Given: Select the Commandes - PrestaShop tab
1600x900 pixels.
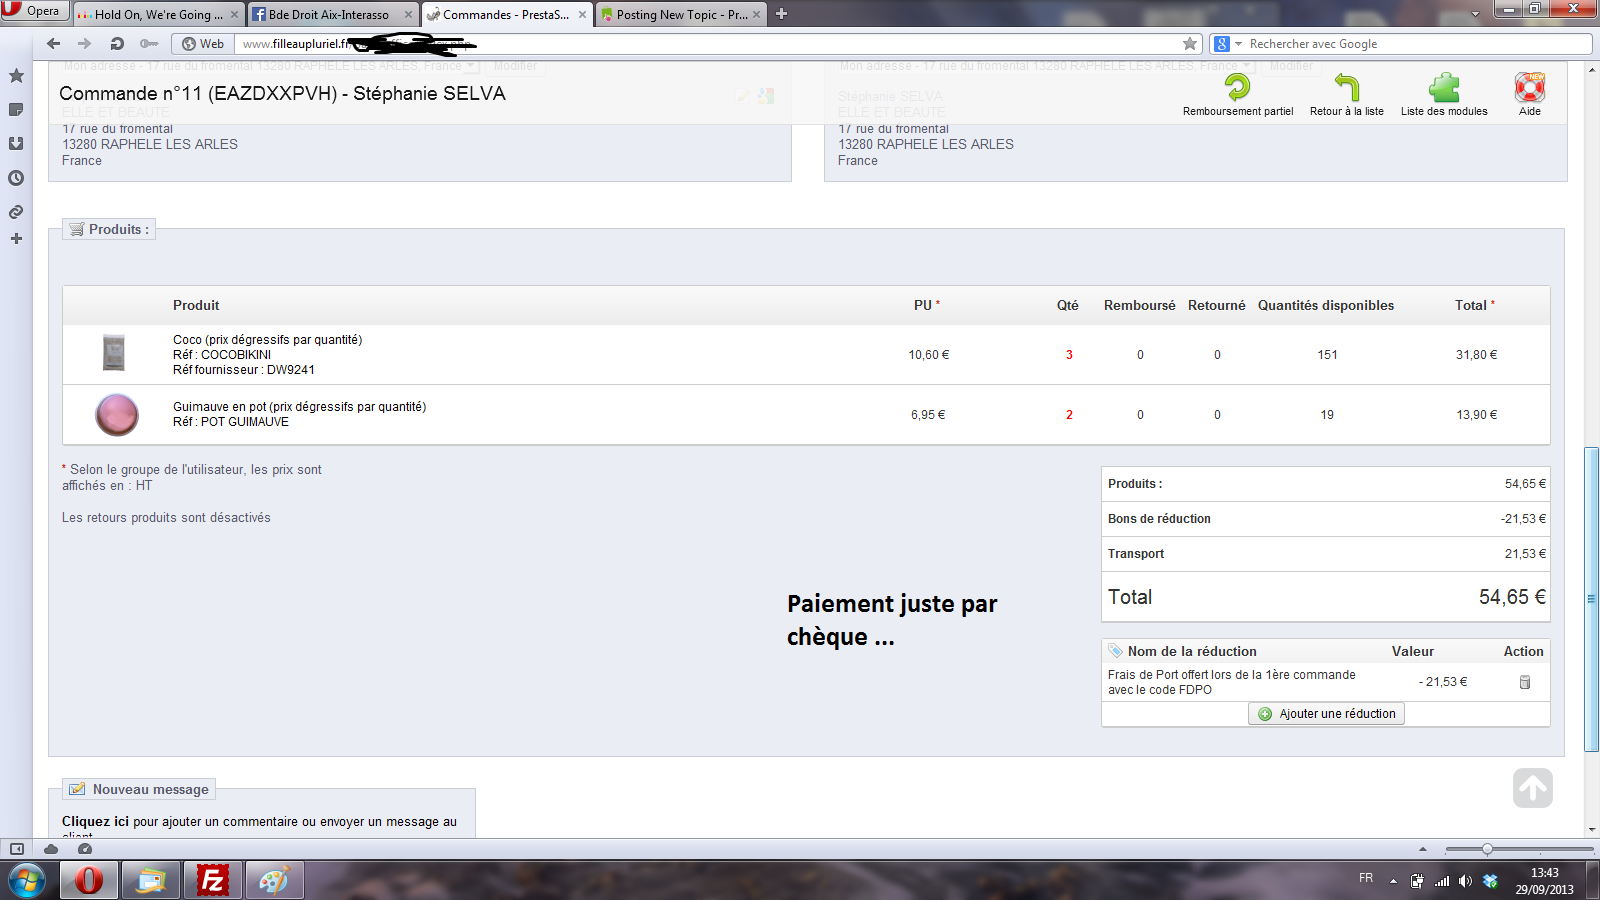Looking at the screenshot, I should coord(506,14).
